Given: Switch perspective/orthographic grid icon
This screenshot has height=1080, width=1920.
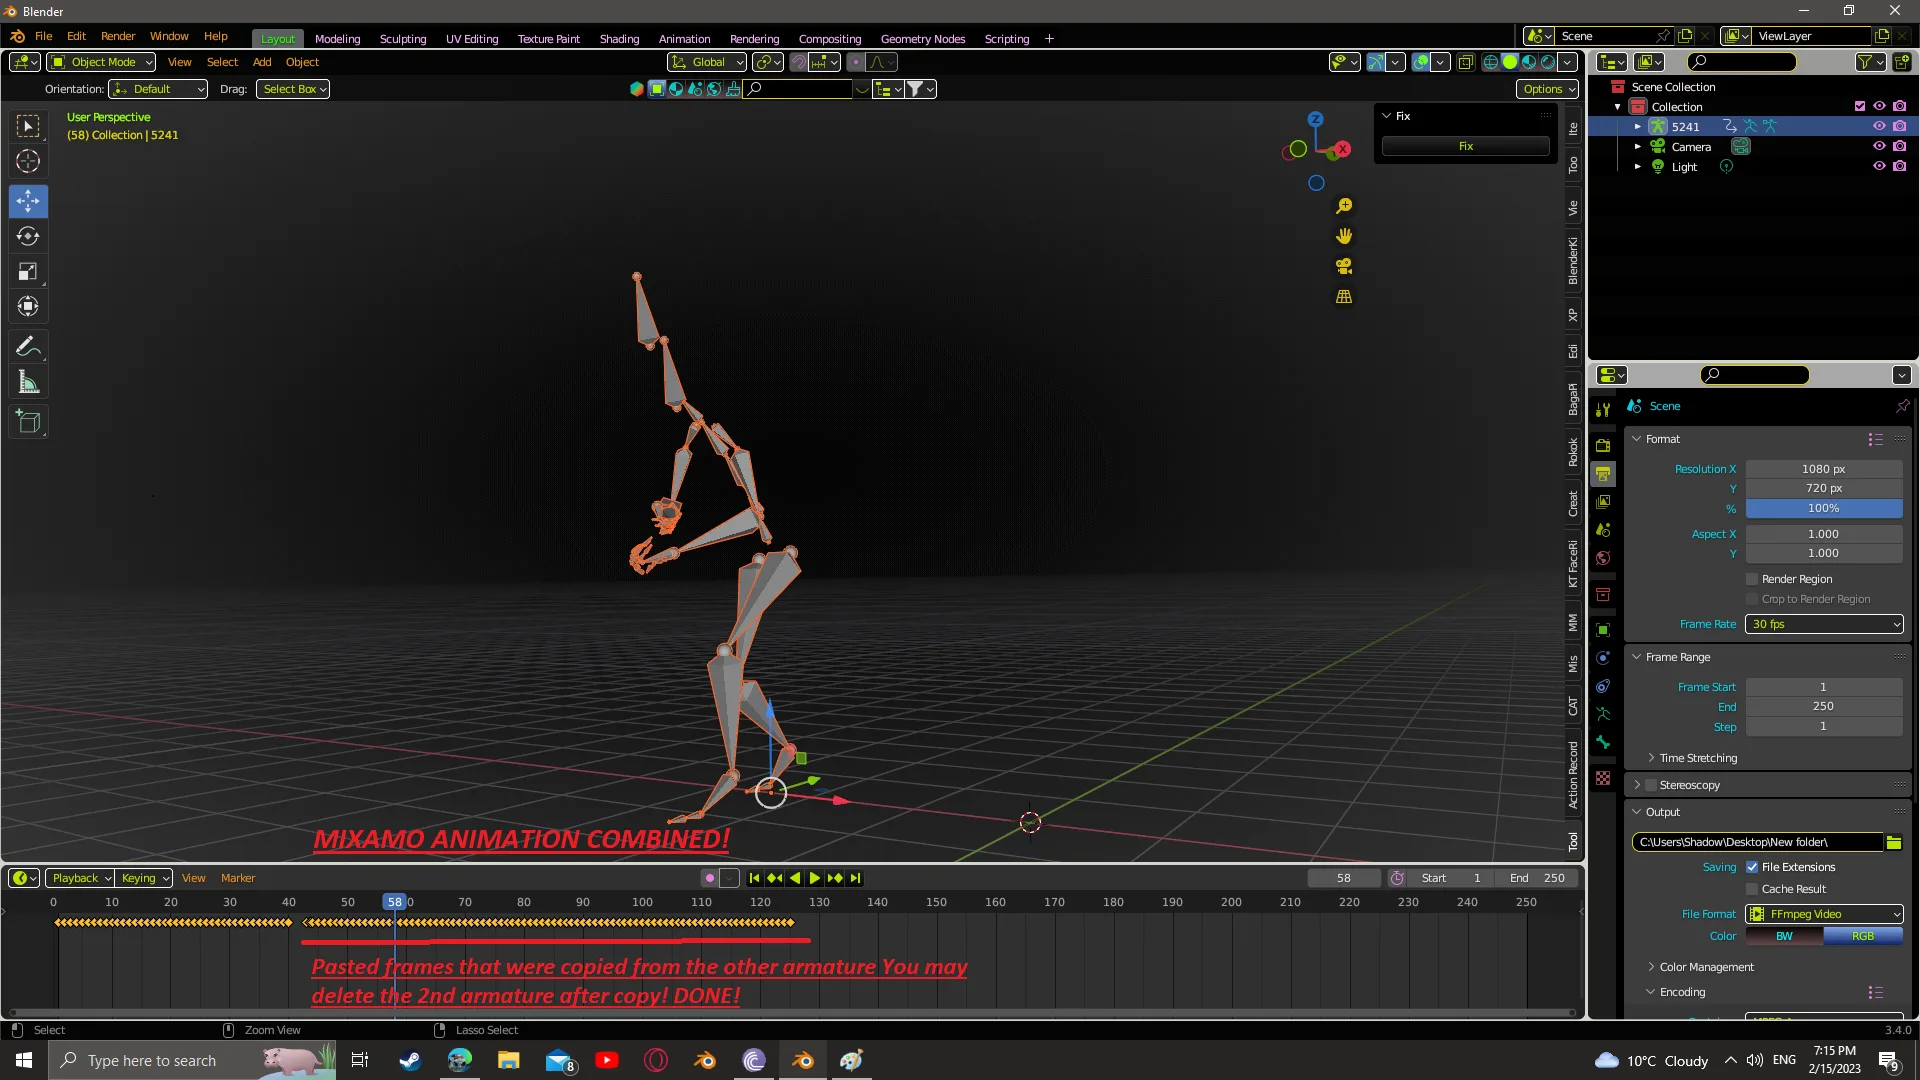Looking at the screenshot, I should pos(1344,297).
